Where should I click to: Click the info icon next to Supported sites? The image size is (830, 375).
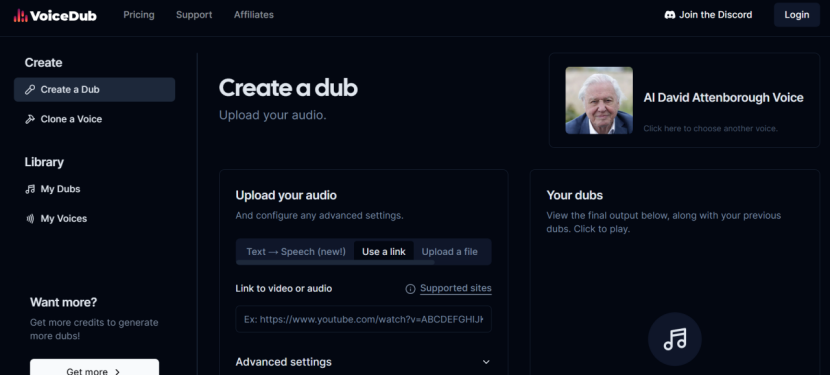pos(410,289)
